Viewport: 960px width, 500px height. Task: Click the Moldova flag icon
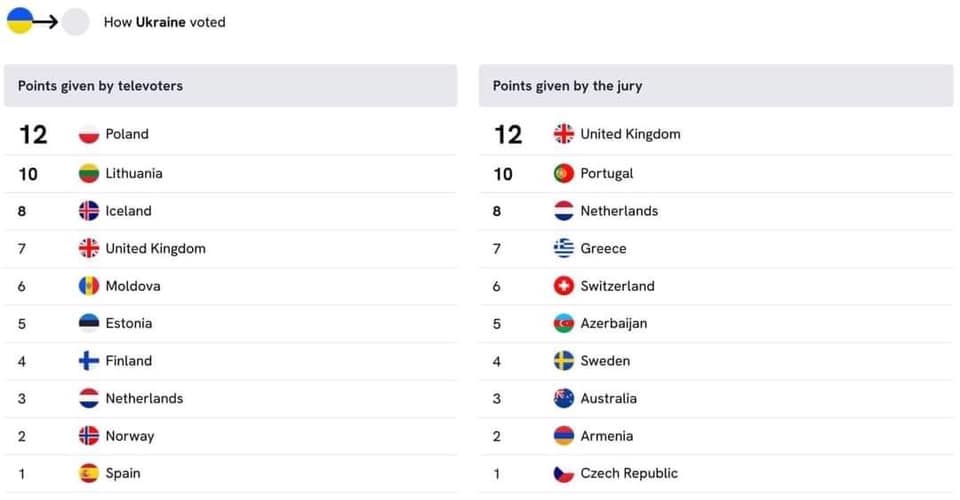(x=89, y=286)
